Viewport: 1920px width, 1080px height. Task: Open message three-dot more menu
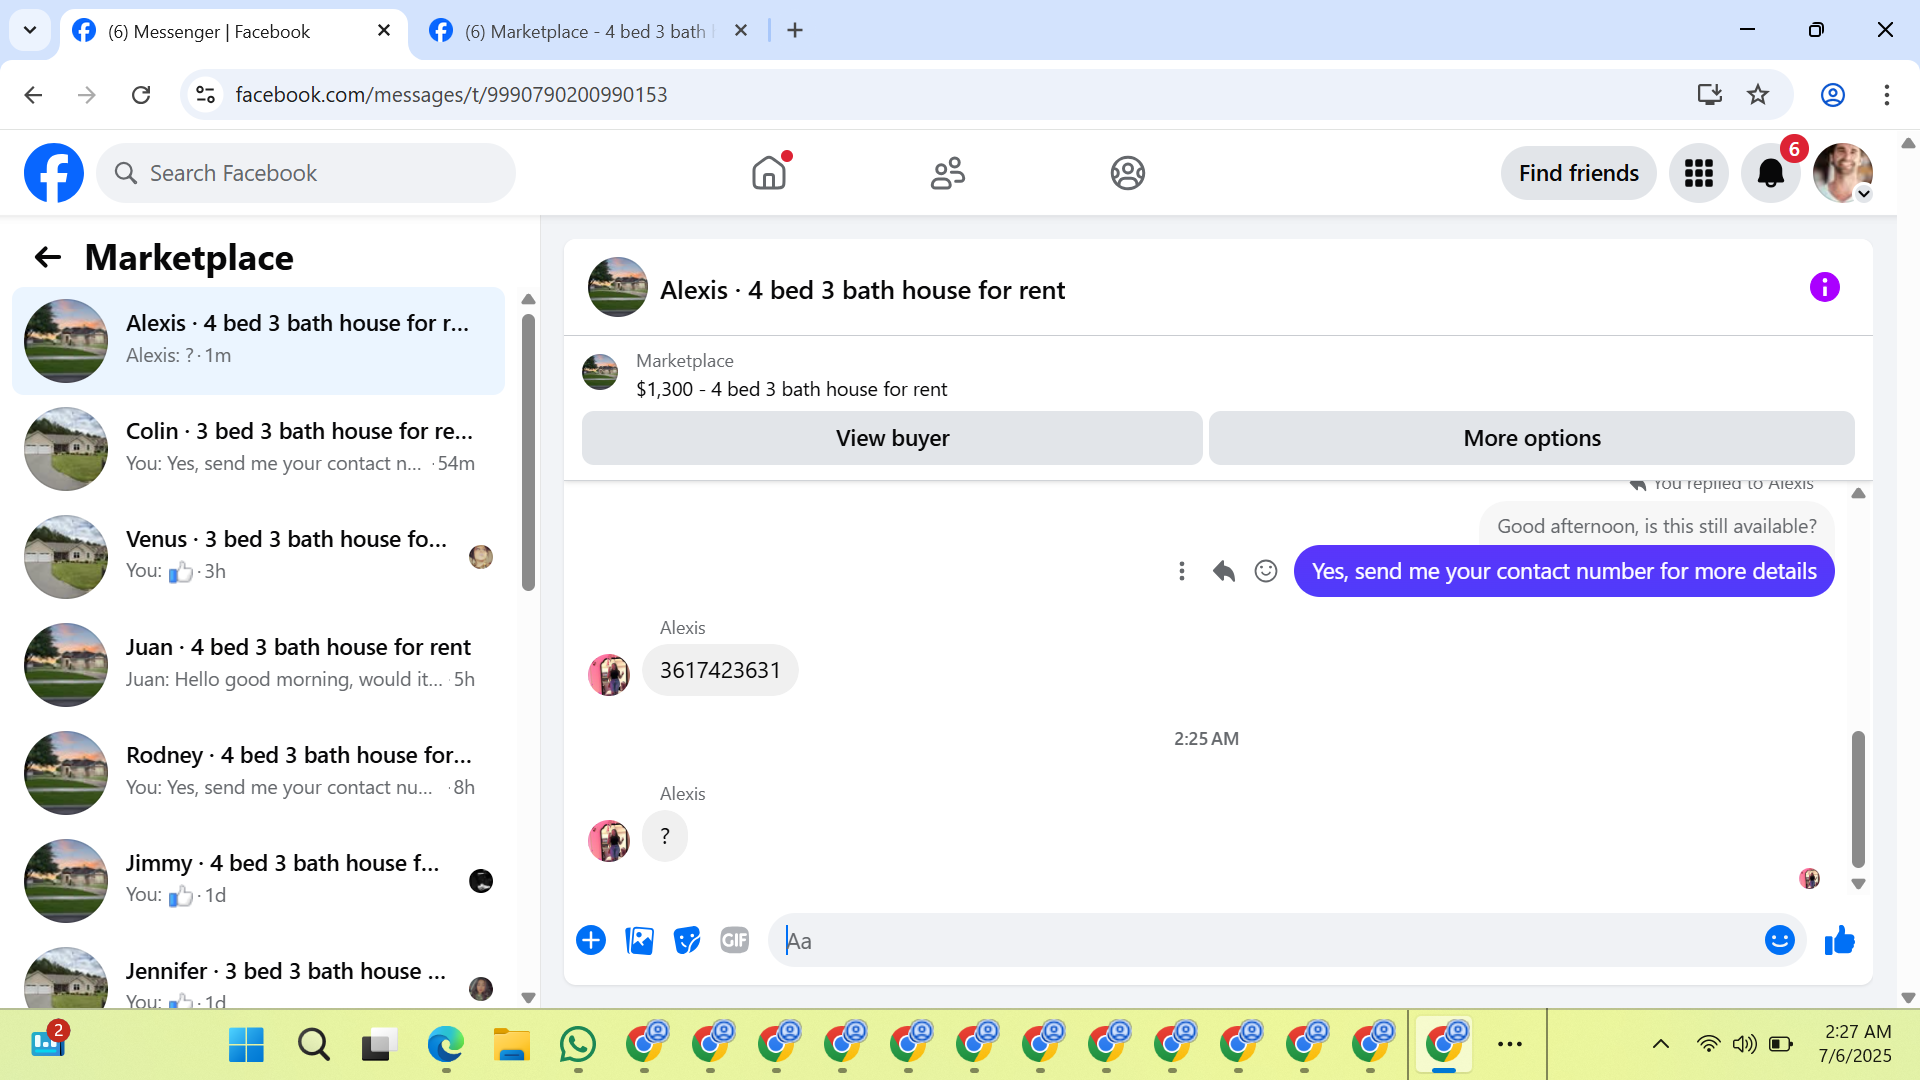1182,571
